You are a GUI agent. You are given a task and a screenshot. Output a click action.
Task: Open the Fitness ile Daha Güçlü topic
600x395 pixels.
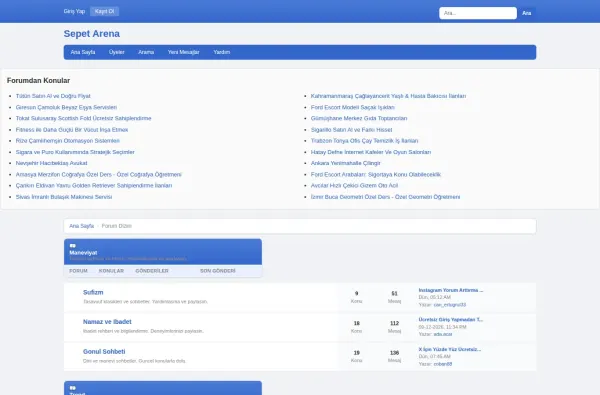click(72, 130)
